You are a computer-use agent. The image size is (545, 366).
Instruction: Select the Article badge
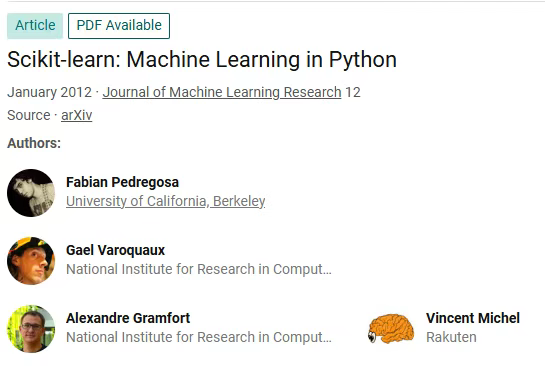pos(35,26)
